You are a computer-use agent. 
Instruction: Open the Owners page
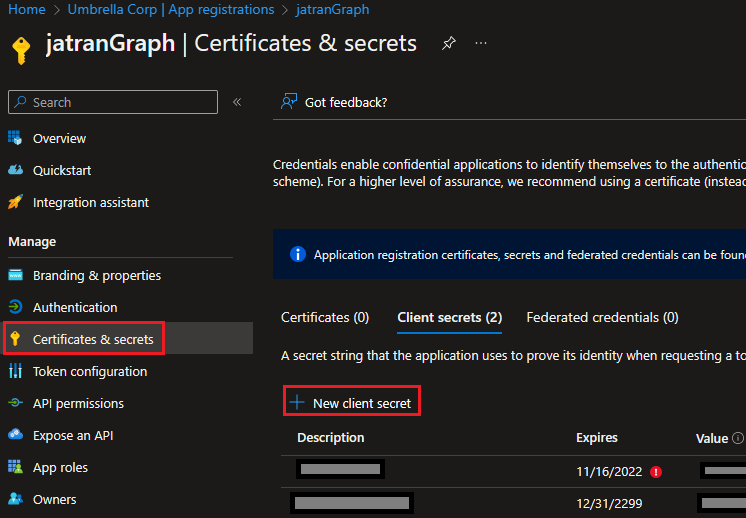54,499
